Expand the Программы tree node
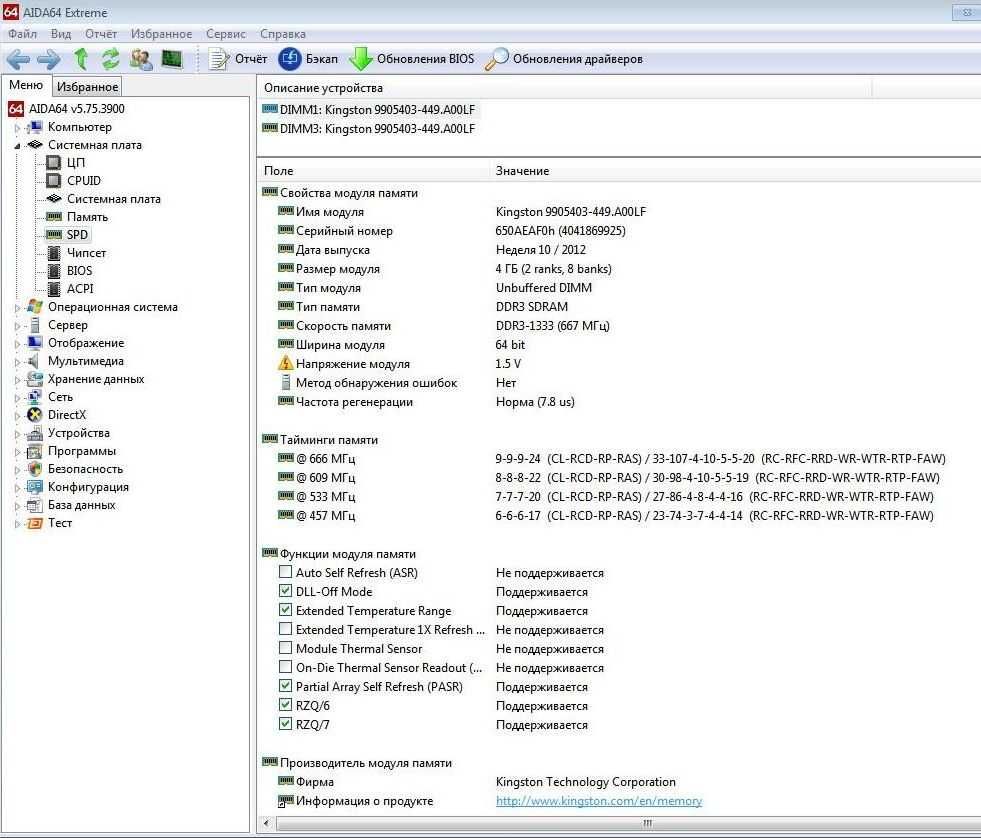Viewport: 981px width, 838px height. 18,452
